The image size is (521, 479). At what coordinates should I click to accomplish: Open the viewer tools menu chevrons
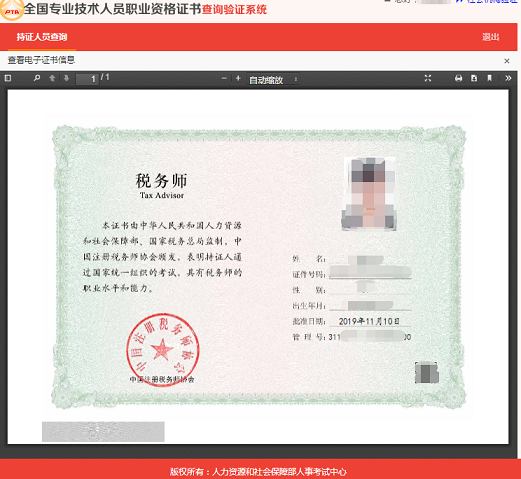coord(508,78)
